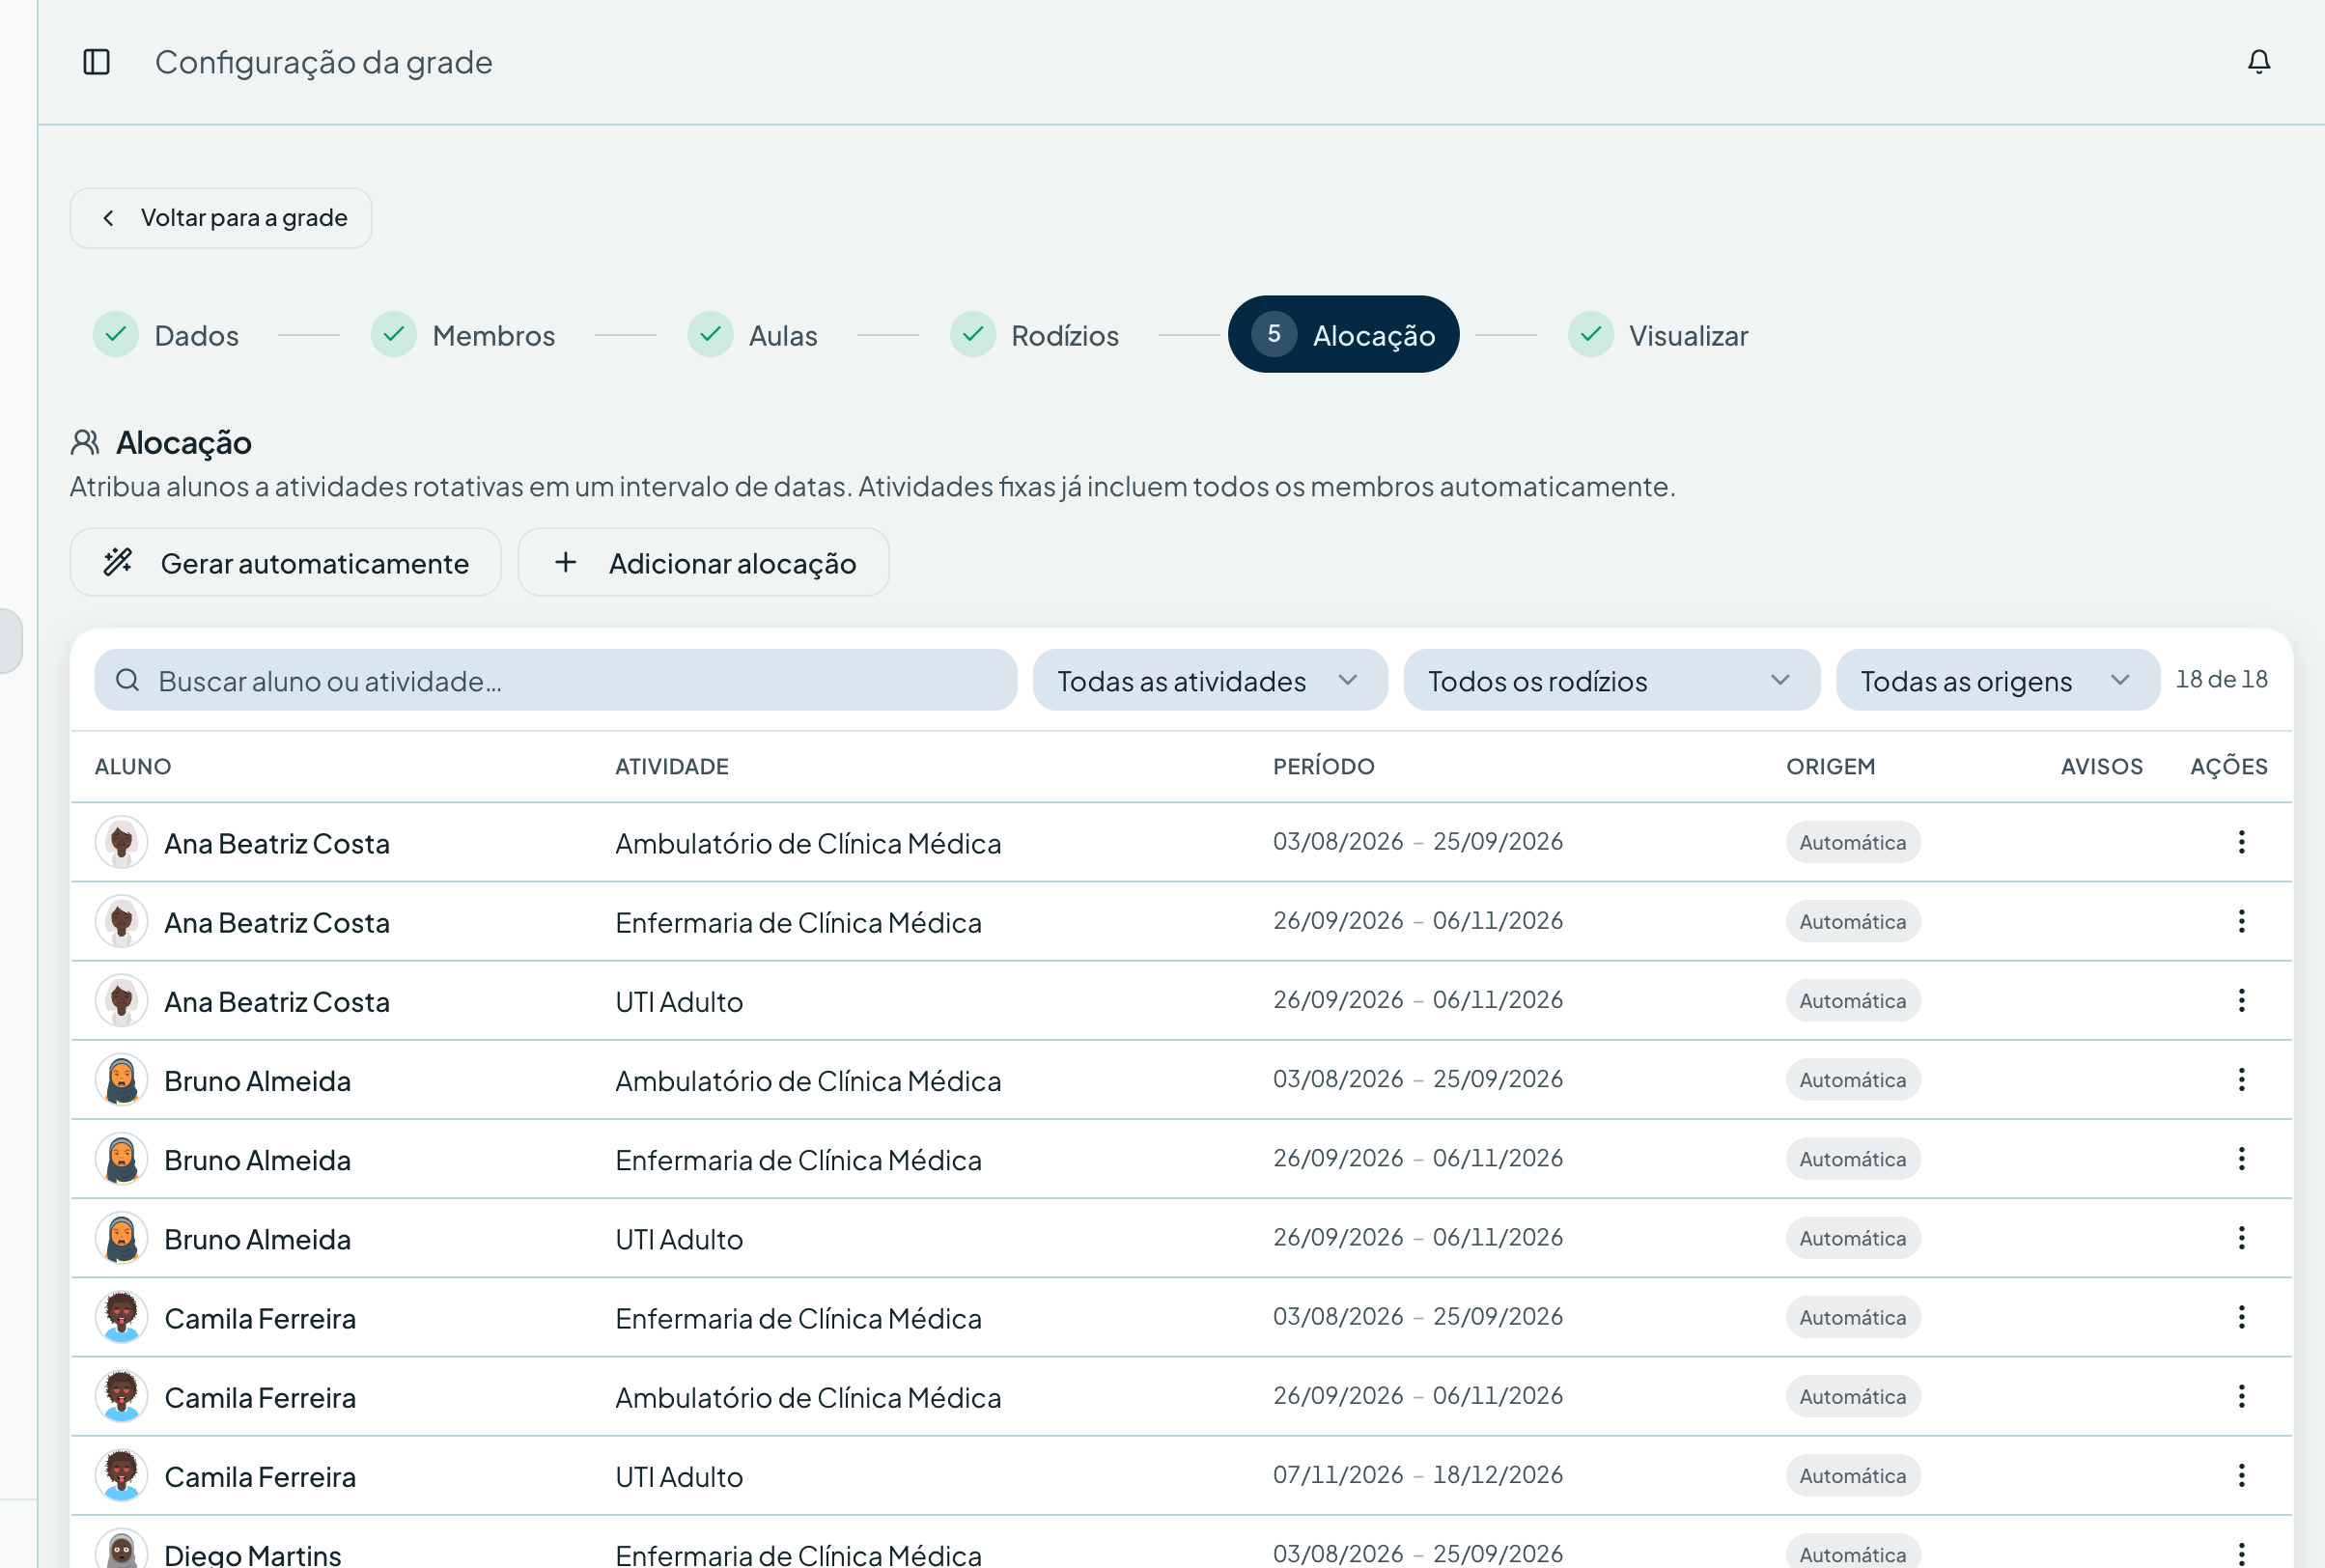Select the active Alocação step
The height and width of the screenshot is (1568, 2325).
tap(1343, 334)
